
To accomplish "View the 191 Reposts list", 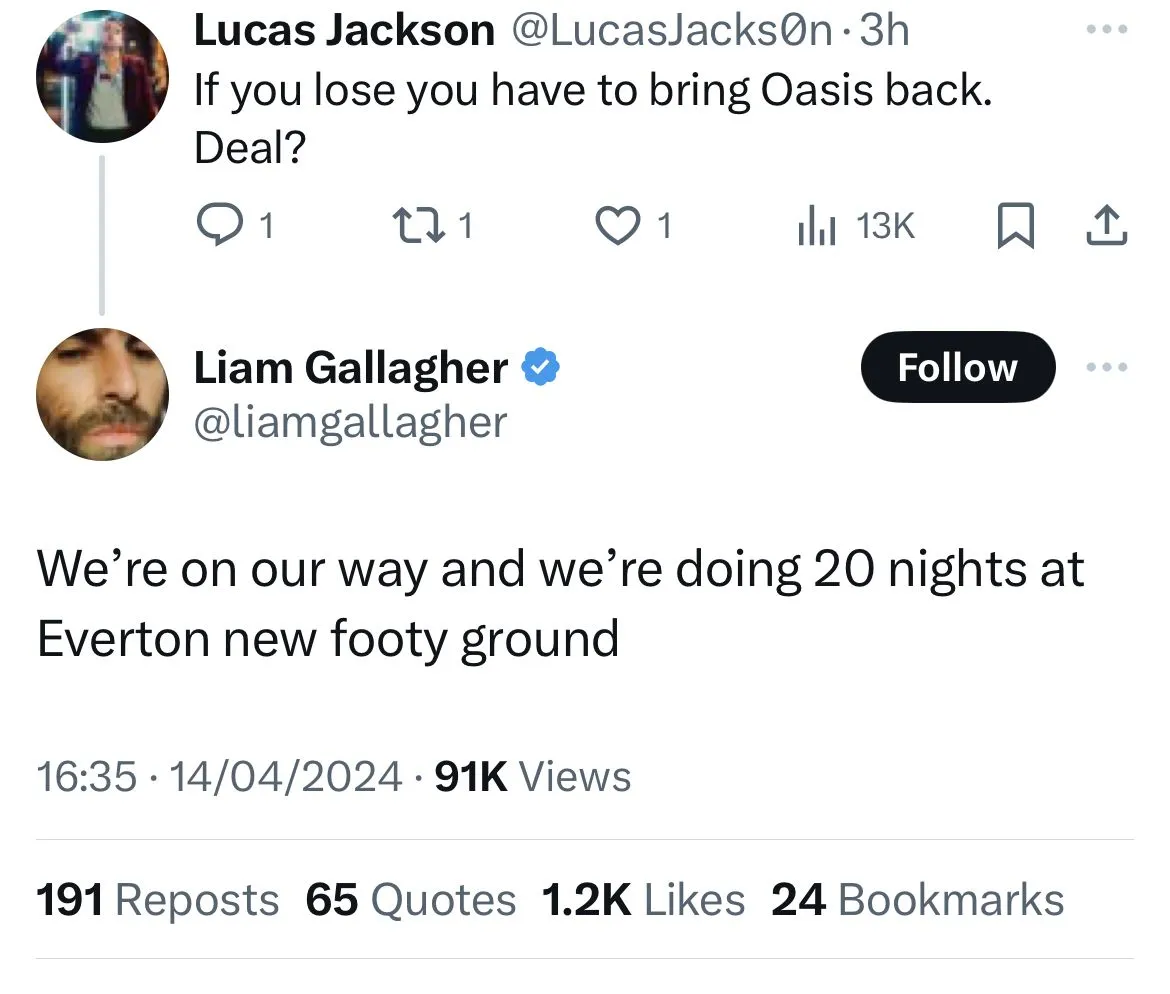I will coord(157,899).
